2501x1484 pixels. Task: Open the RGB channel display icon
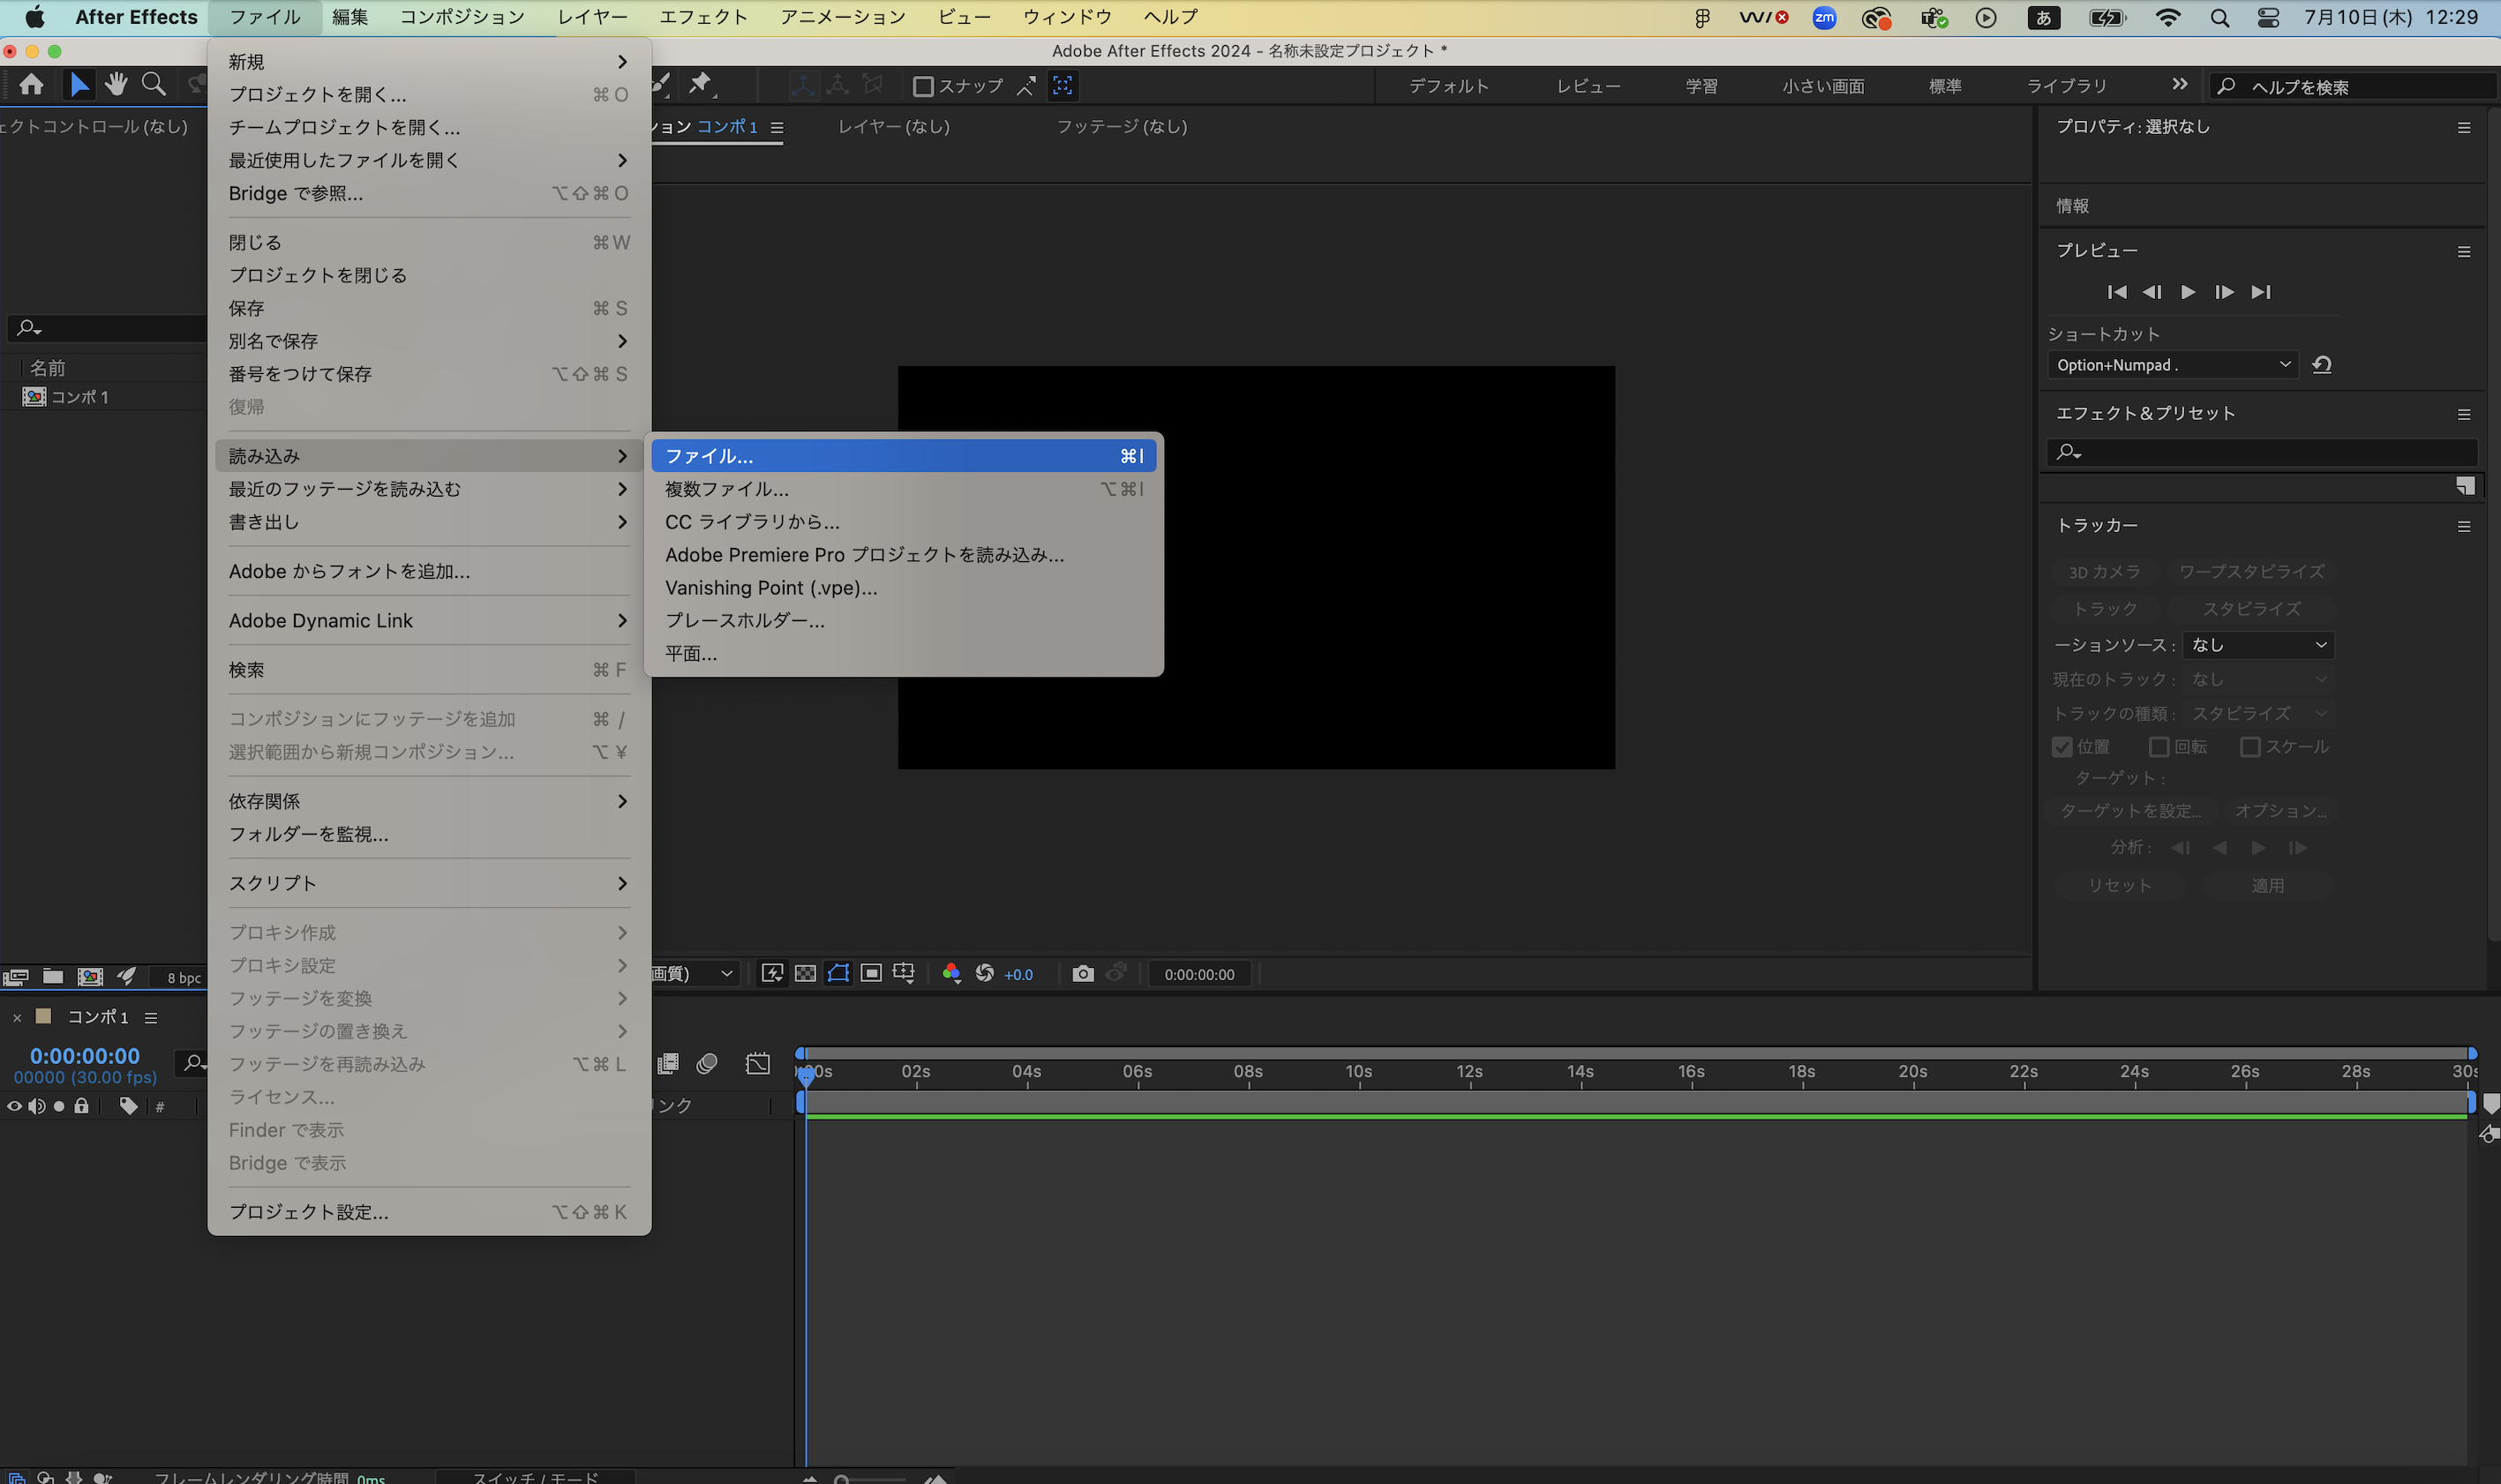coord(951,973)
